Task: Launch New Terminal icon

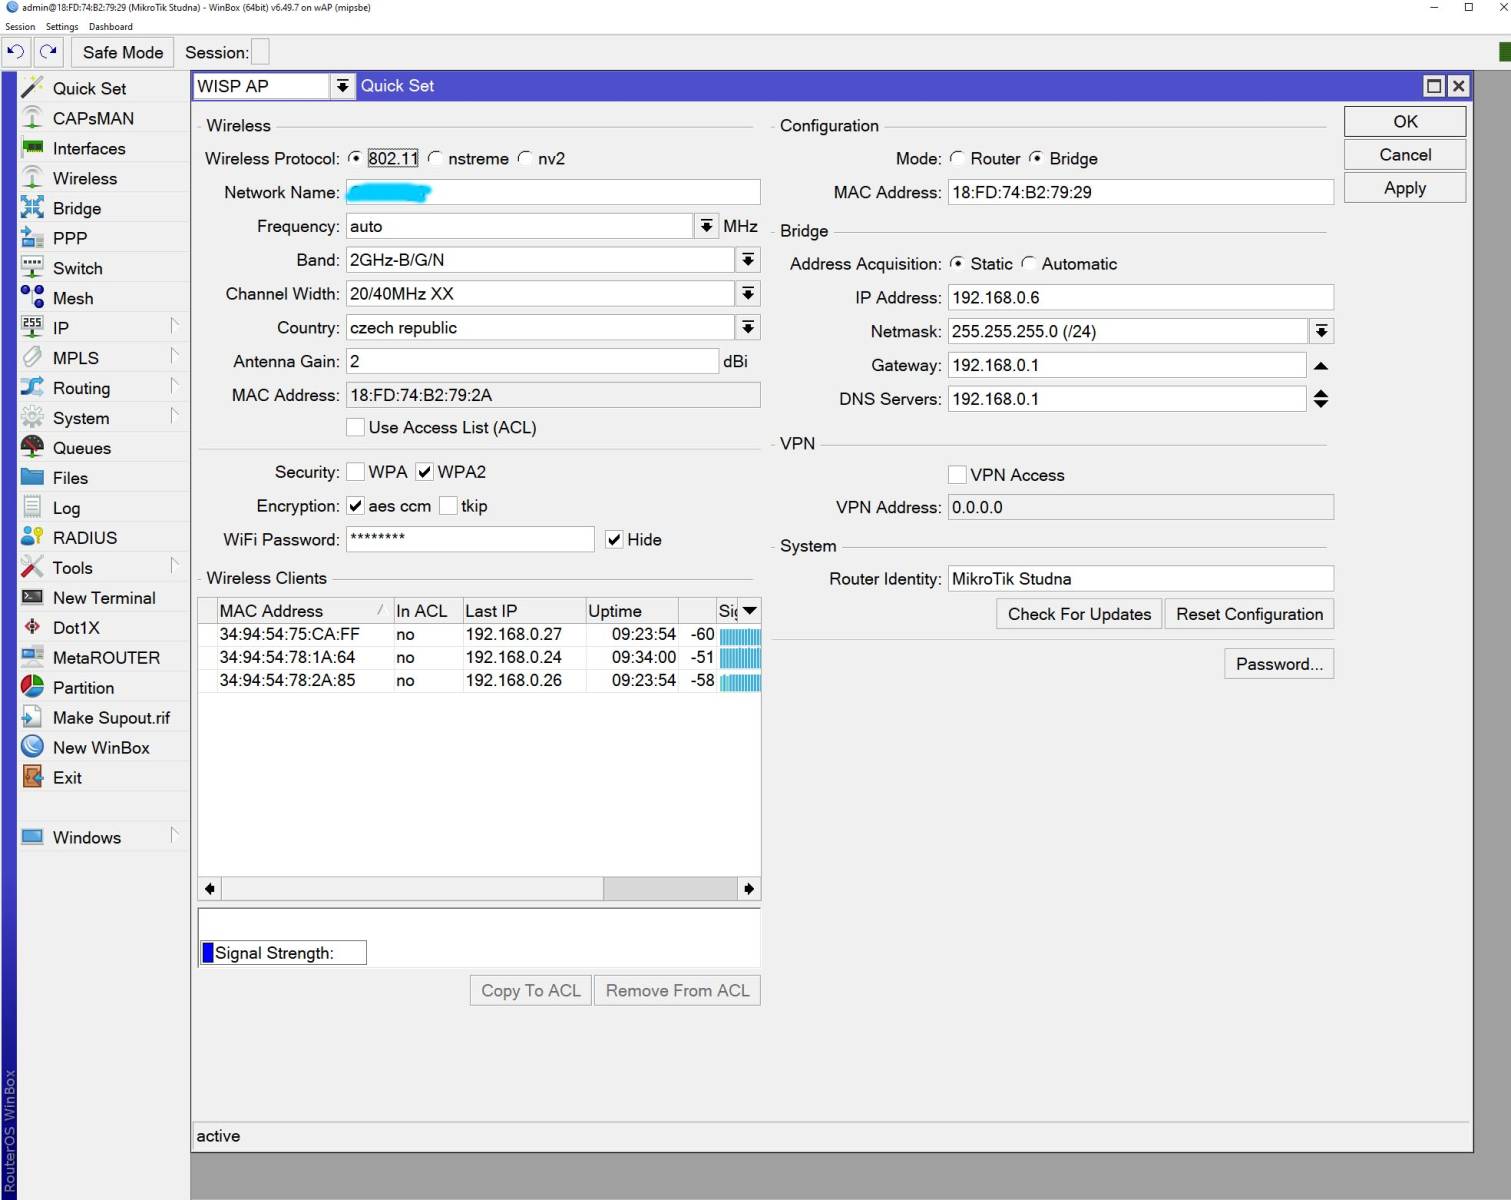Action: click(x=32, y=597)
